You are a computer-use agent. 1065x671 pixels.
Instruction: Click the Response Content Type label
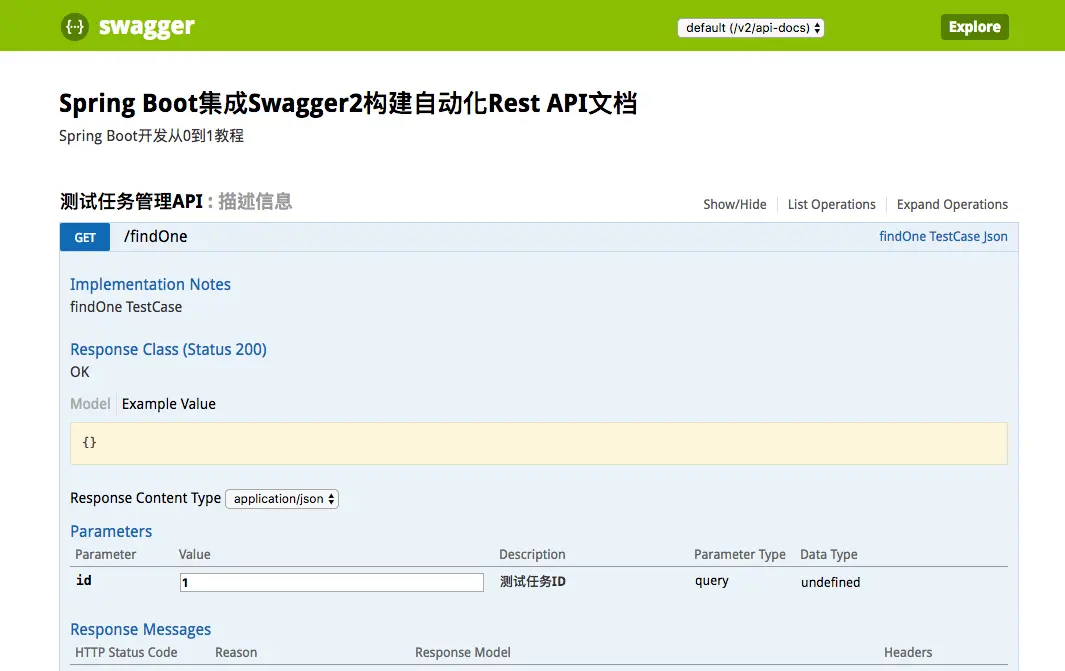click(145, 498)
